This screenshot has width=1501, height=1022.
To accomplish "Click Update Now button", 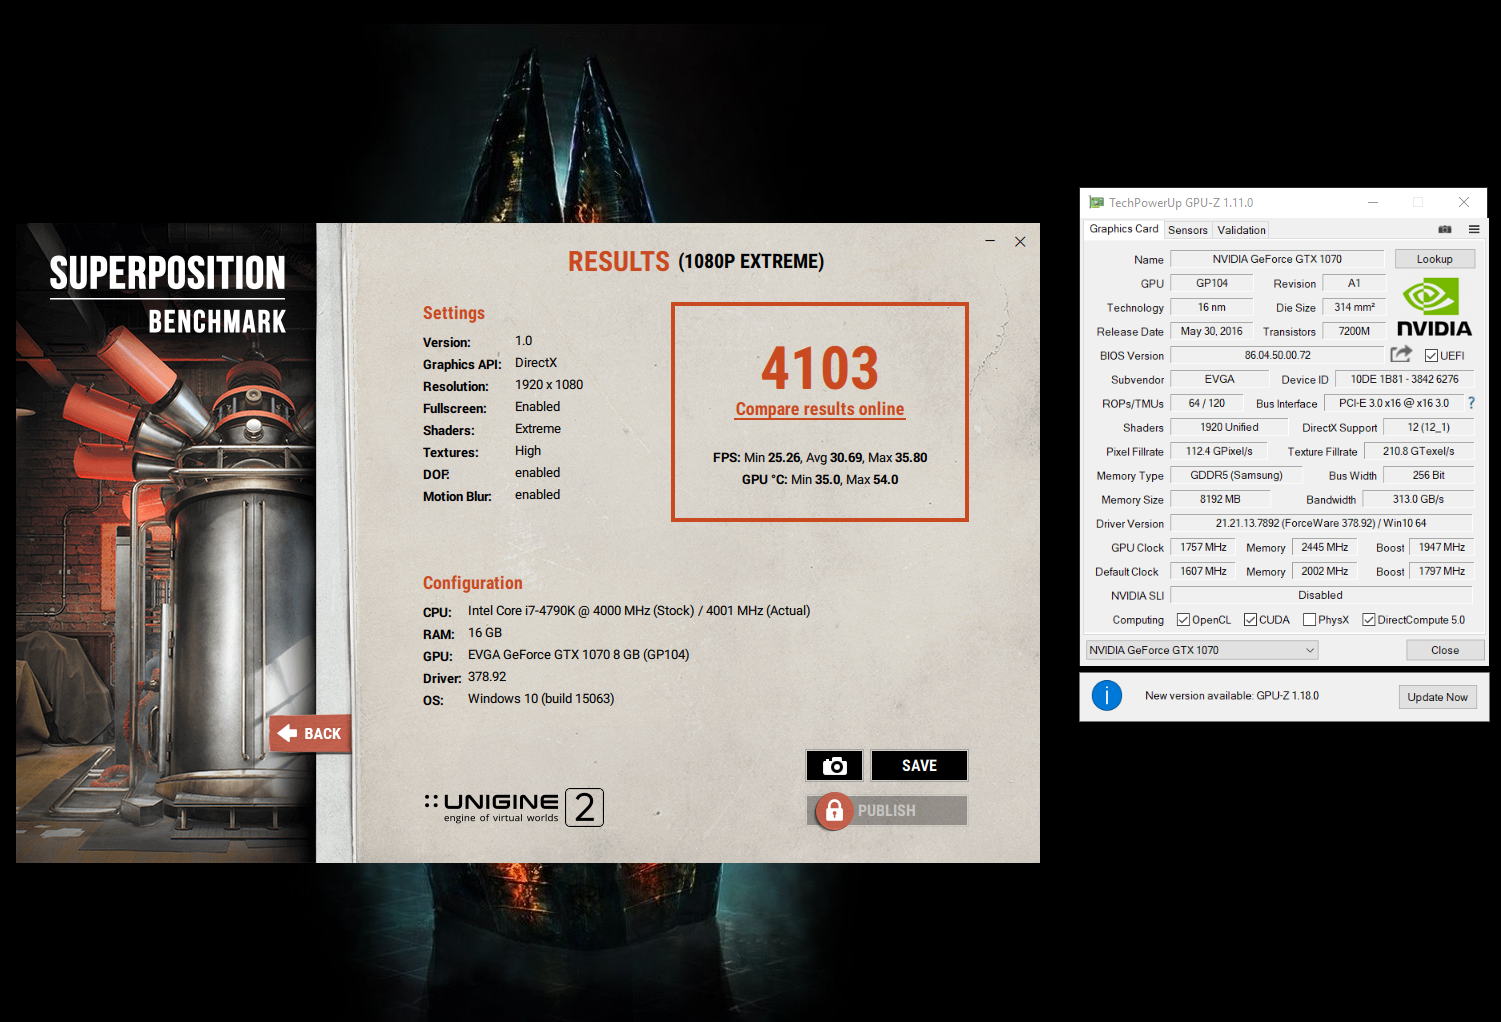I will point(1437,697).
